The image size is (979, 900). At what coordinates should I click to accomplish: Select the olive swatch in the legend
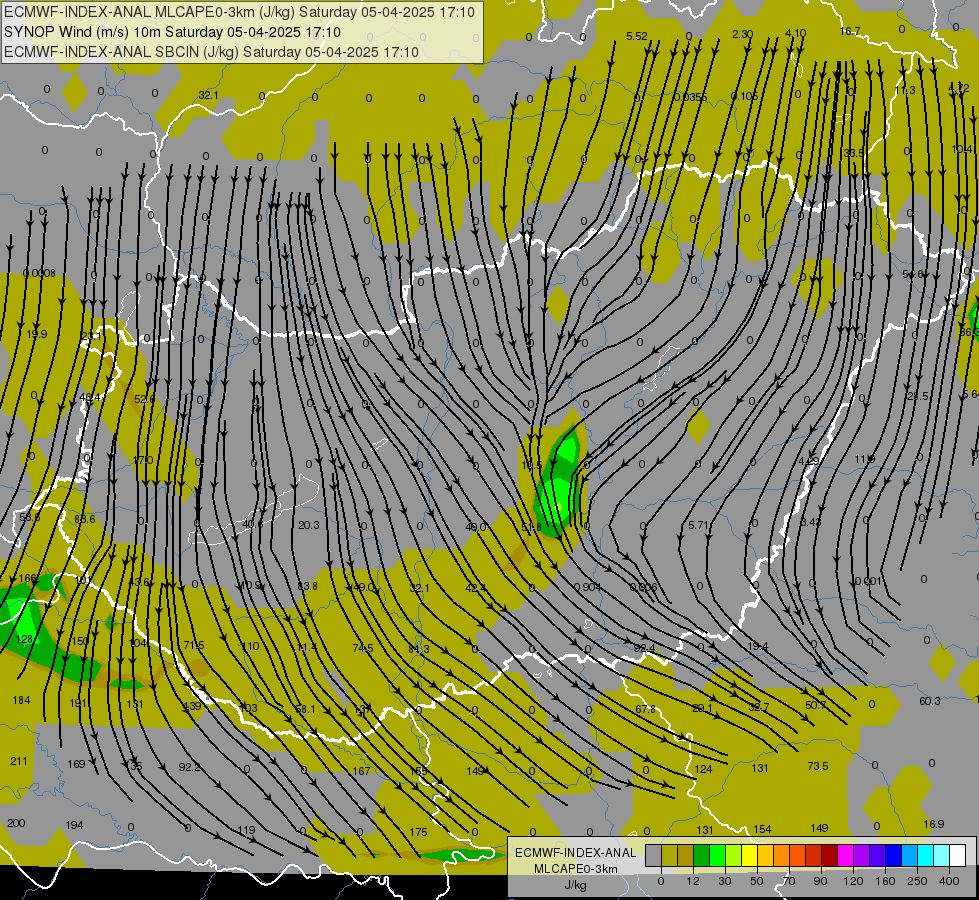(669, 855)
